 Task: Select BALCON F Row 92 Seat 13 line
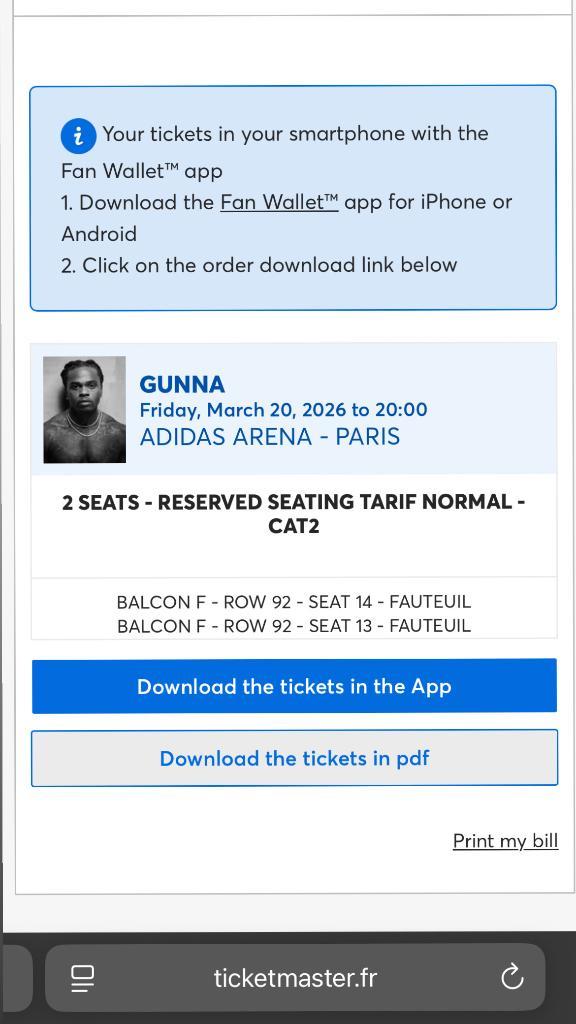click(294, 625)
